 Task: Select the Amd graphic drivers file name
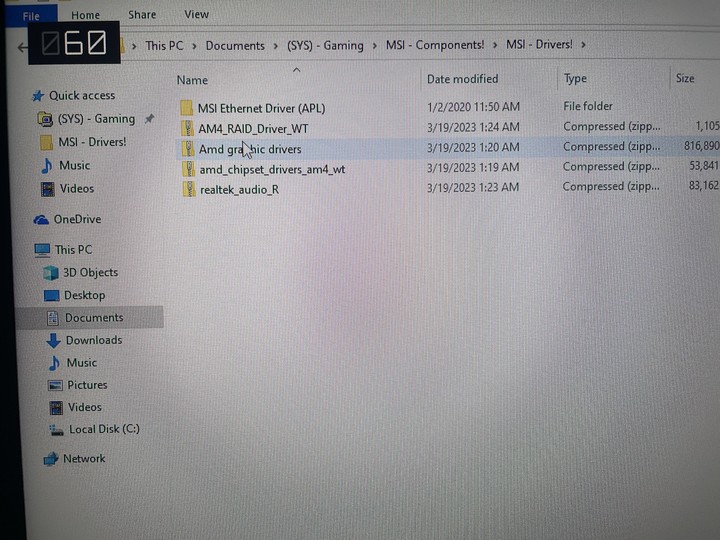pos(250,149)
